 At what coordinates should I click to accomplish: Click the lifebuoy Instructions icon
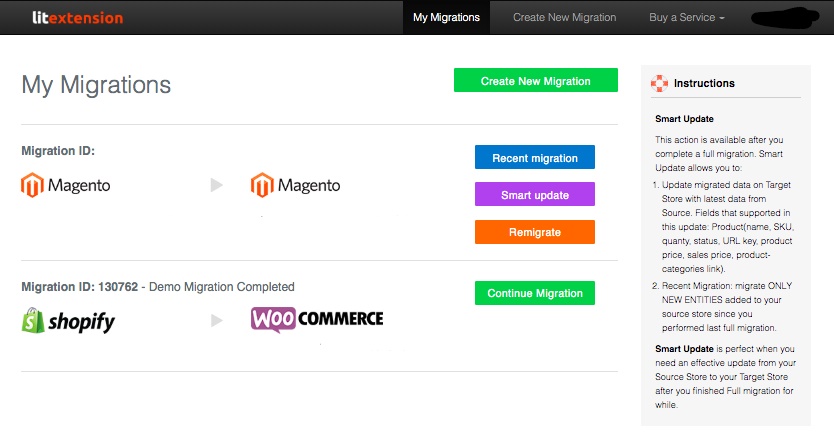coord(660,83)
